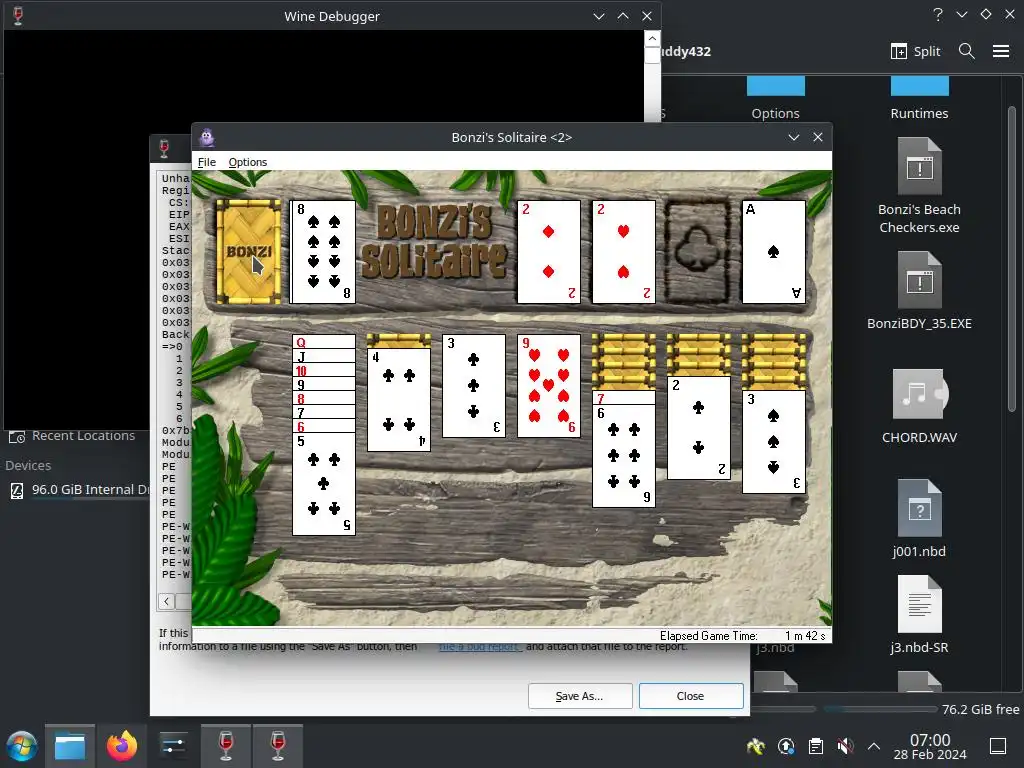
Task: Launch Firefox from taskbar
Action: (x=121, y=746)
